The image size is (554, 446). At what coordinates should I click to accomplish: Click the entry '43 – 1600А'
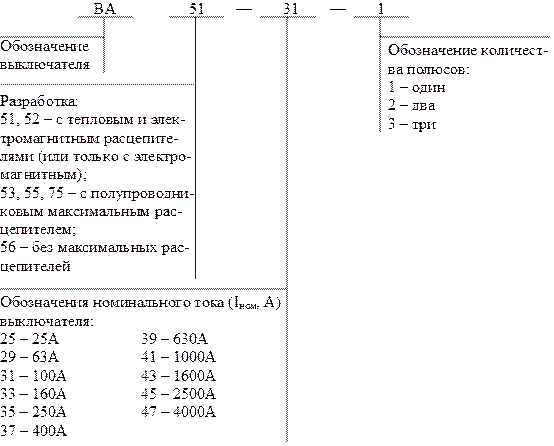178,376
